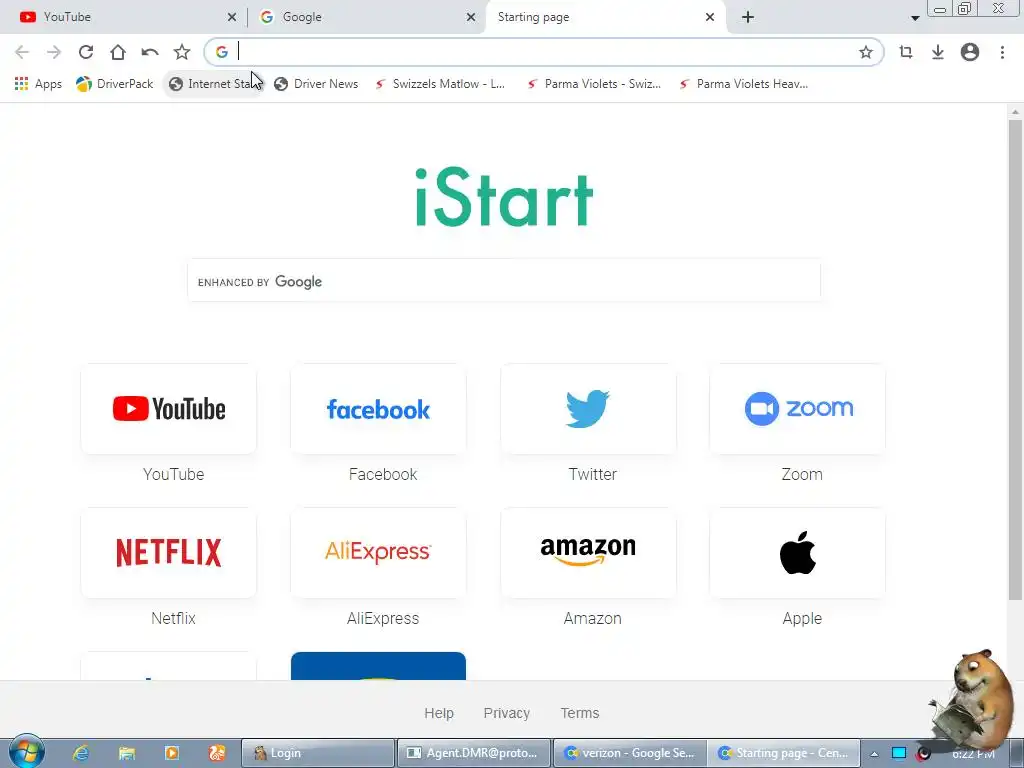Image resolution: width=1024 pixels, height=768 pixels.
Task: Bookmark page with star inside address bar
Action: coord(865,52)
